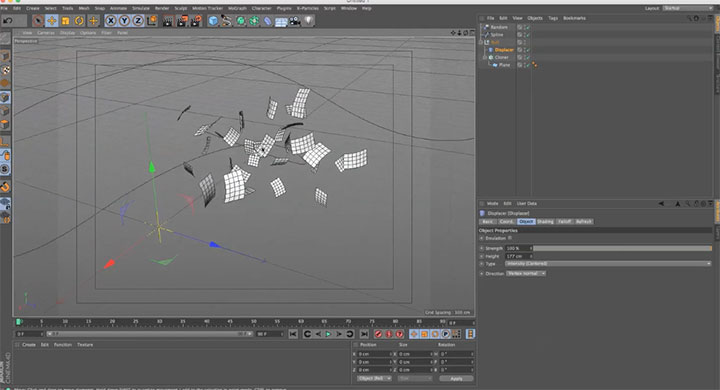Toggle the Plane object checkmark
Image resolution: width=720 pixels, height=390 pixels.
[x=528, y=65]
